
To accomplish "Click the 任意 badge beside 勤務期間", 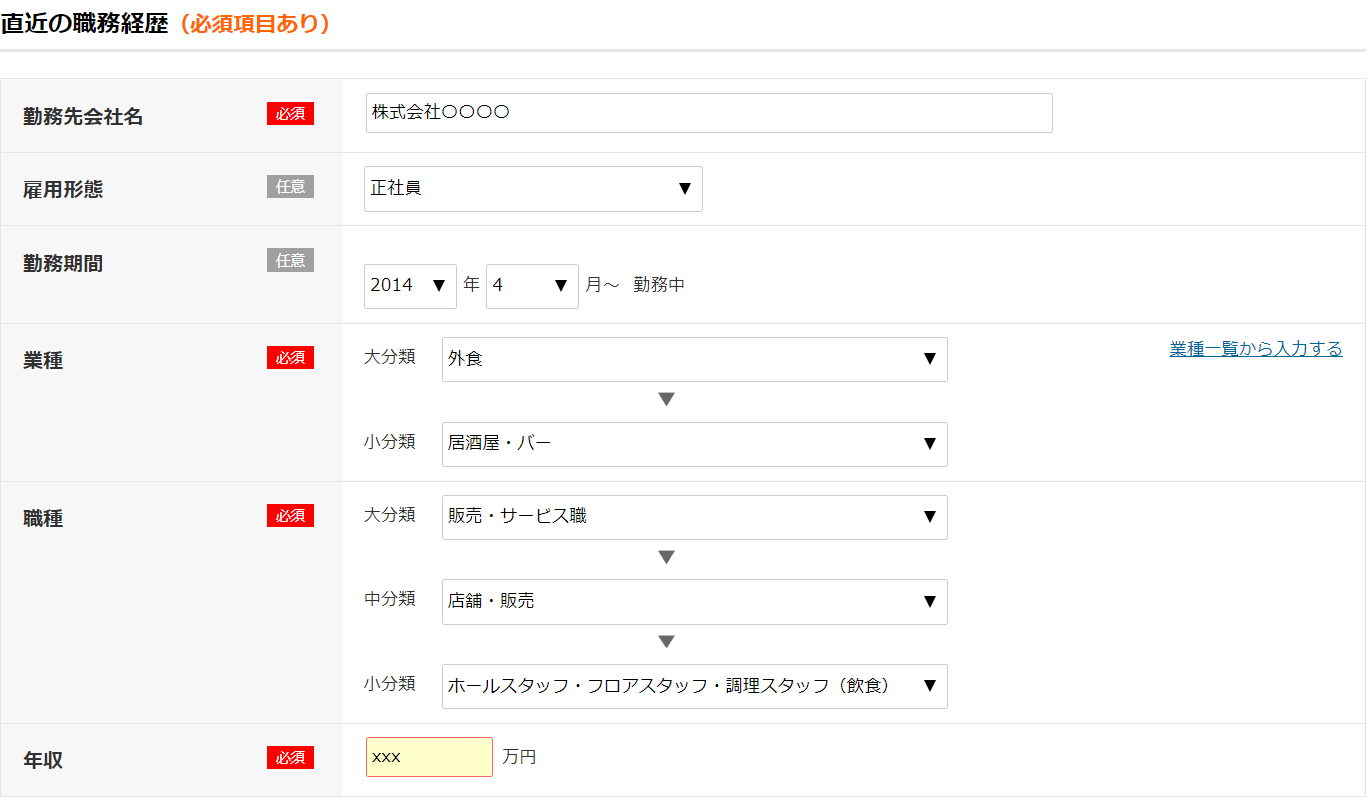I will [290, 260].
